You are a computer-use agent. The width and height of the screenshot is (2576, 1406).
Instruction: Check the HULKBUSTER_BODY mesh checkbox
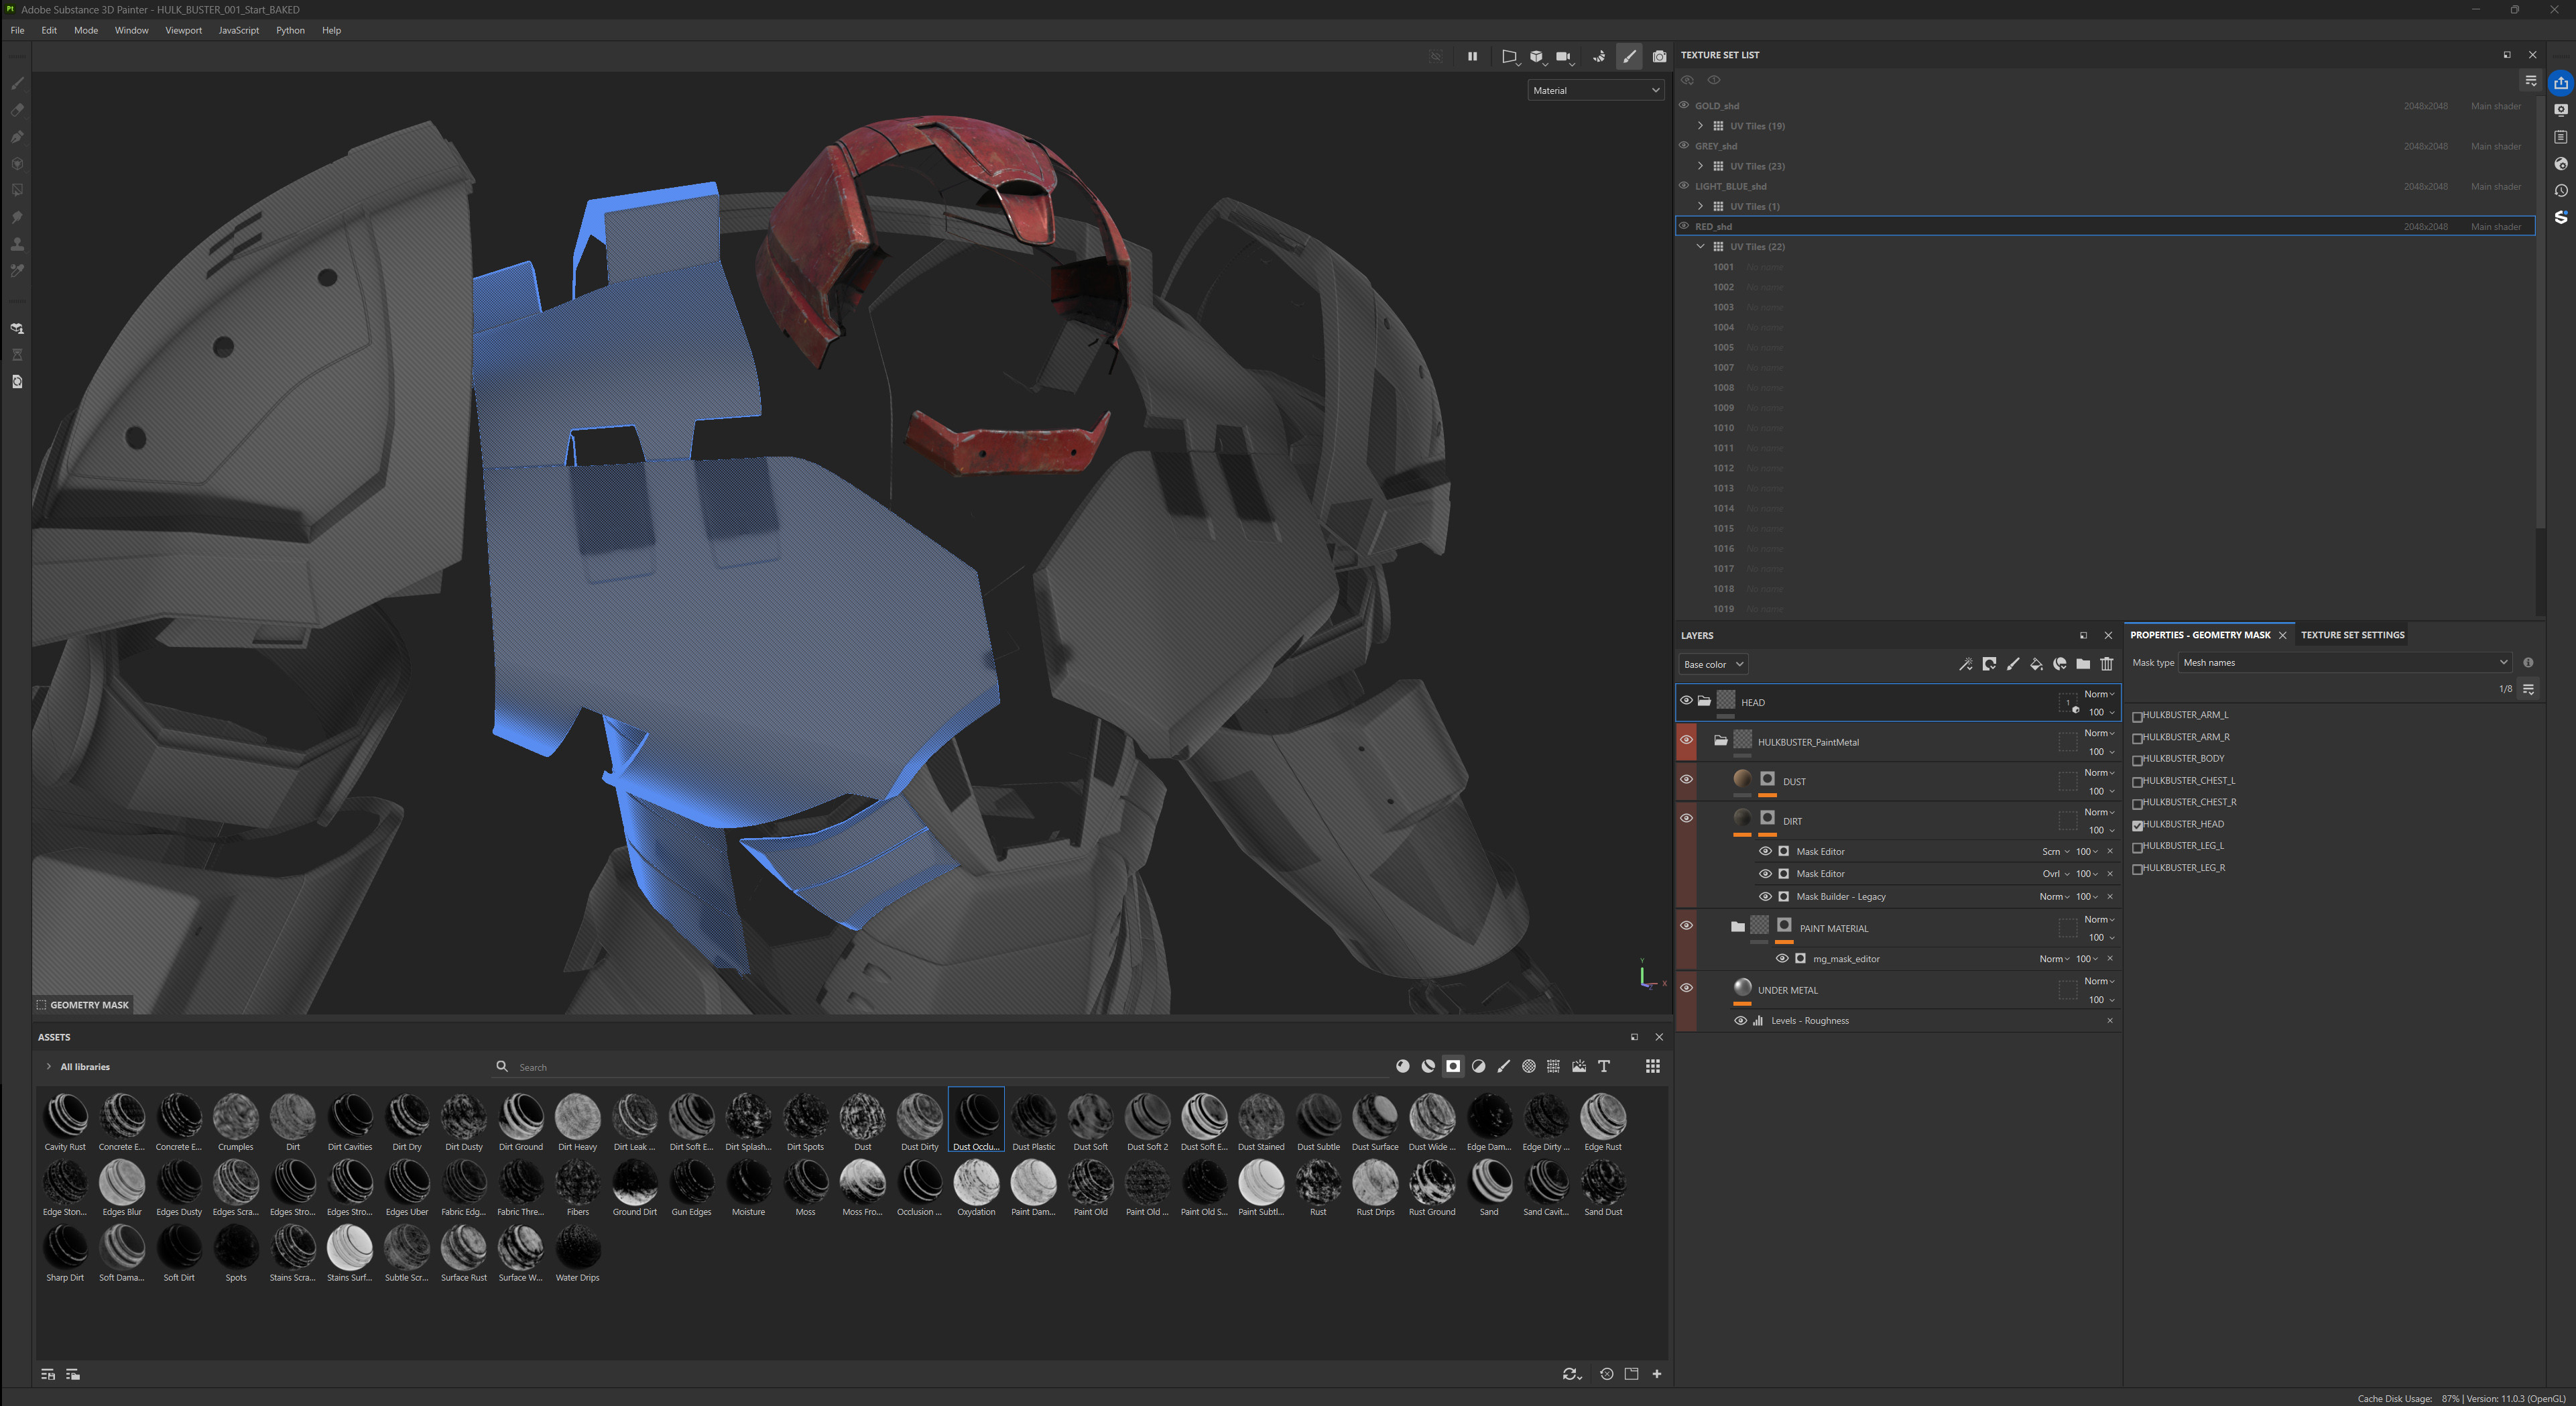click(x=2137, y=760)
